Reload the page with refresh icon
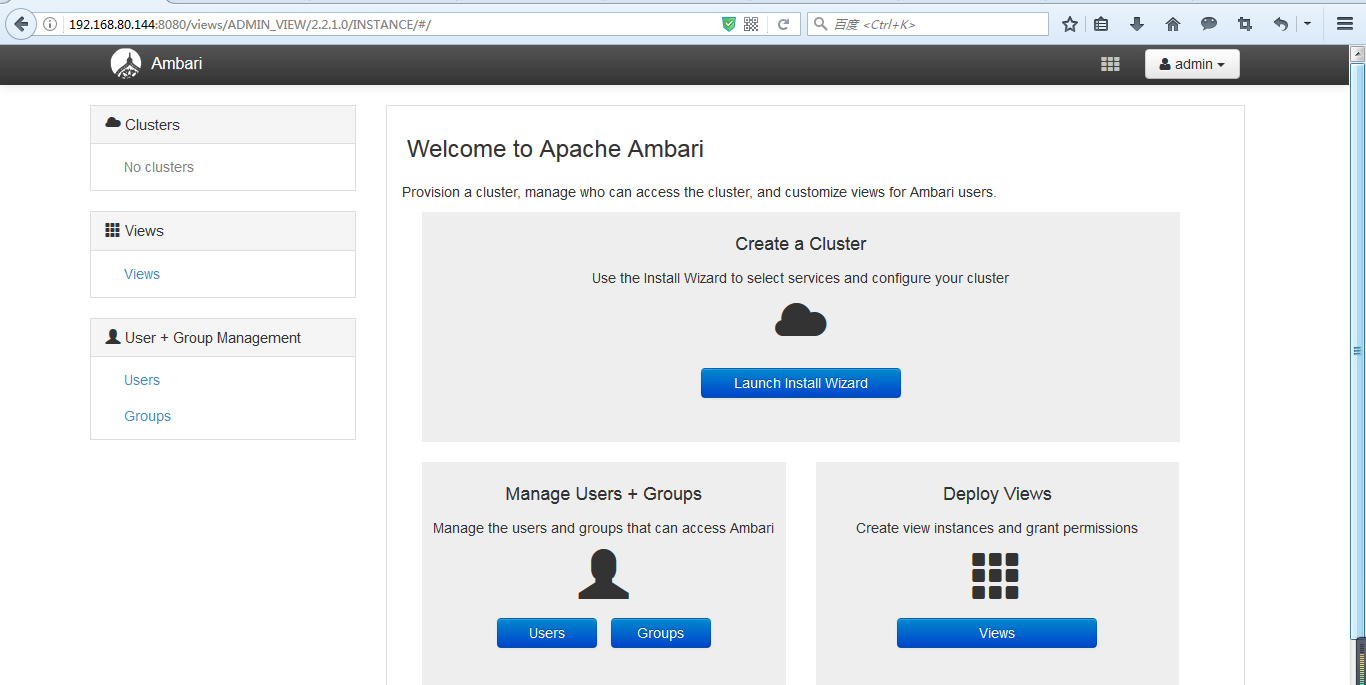This screenshot has width=1366, height=685. tap(784, 24)
